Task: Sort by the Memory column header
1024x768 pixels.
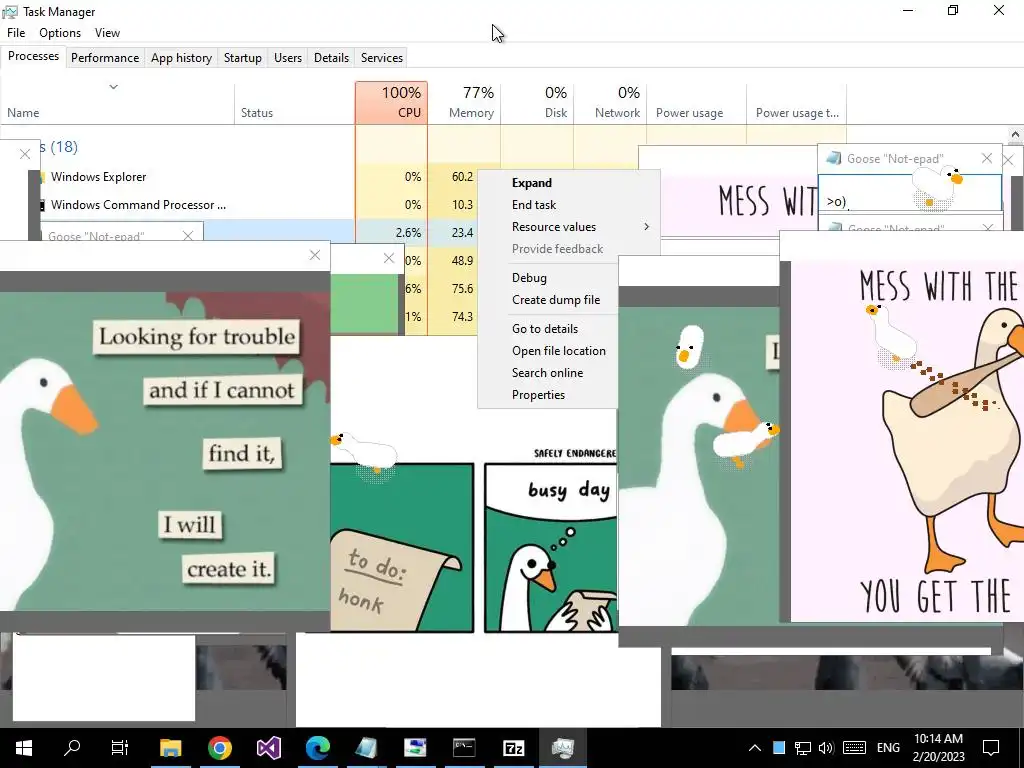Action: [464, 103]
